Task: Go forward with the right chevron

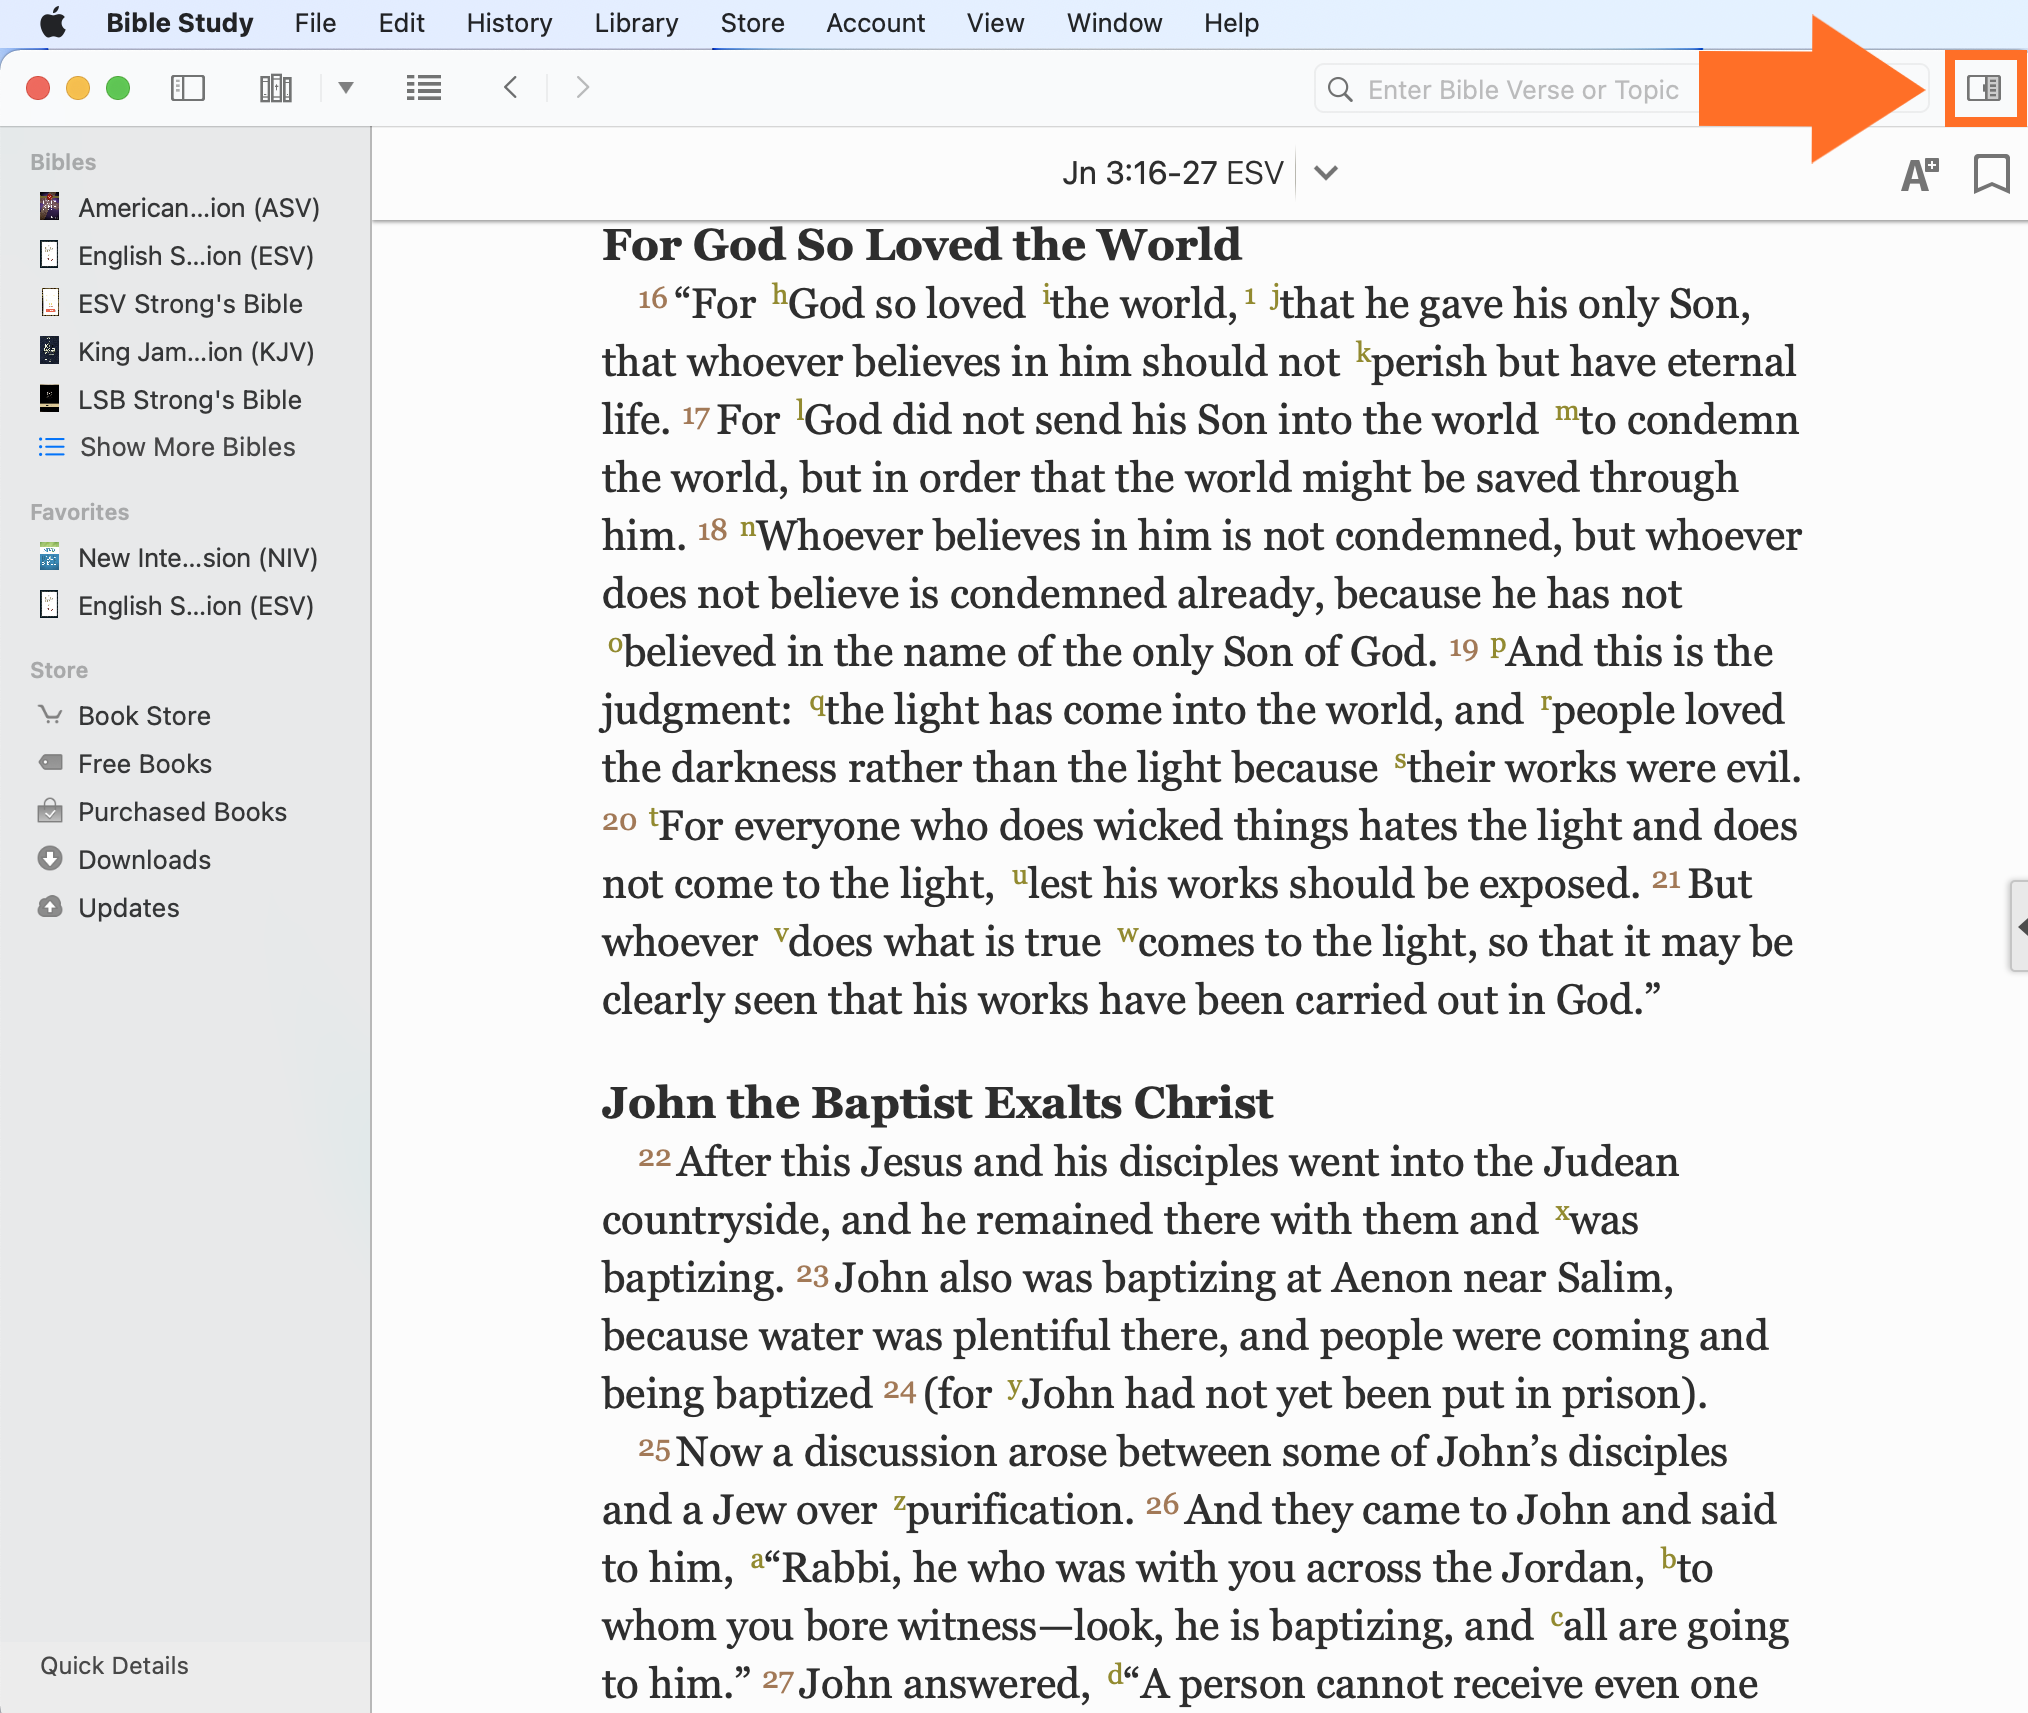Action: tap(583, 88)
